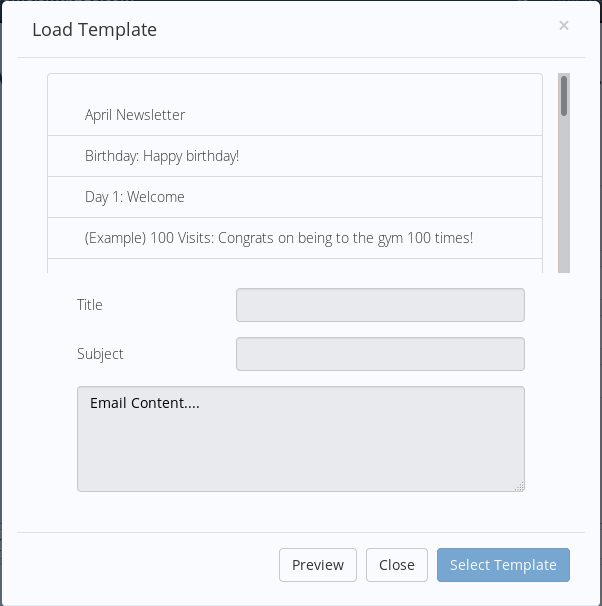Close the Load Template dialog with X icon
This screenshot has height=606, width=602.
[564, 26]
